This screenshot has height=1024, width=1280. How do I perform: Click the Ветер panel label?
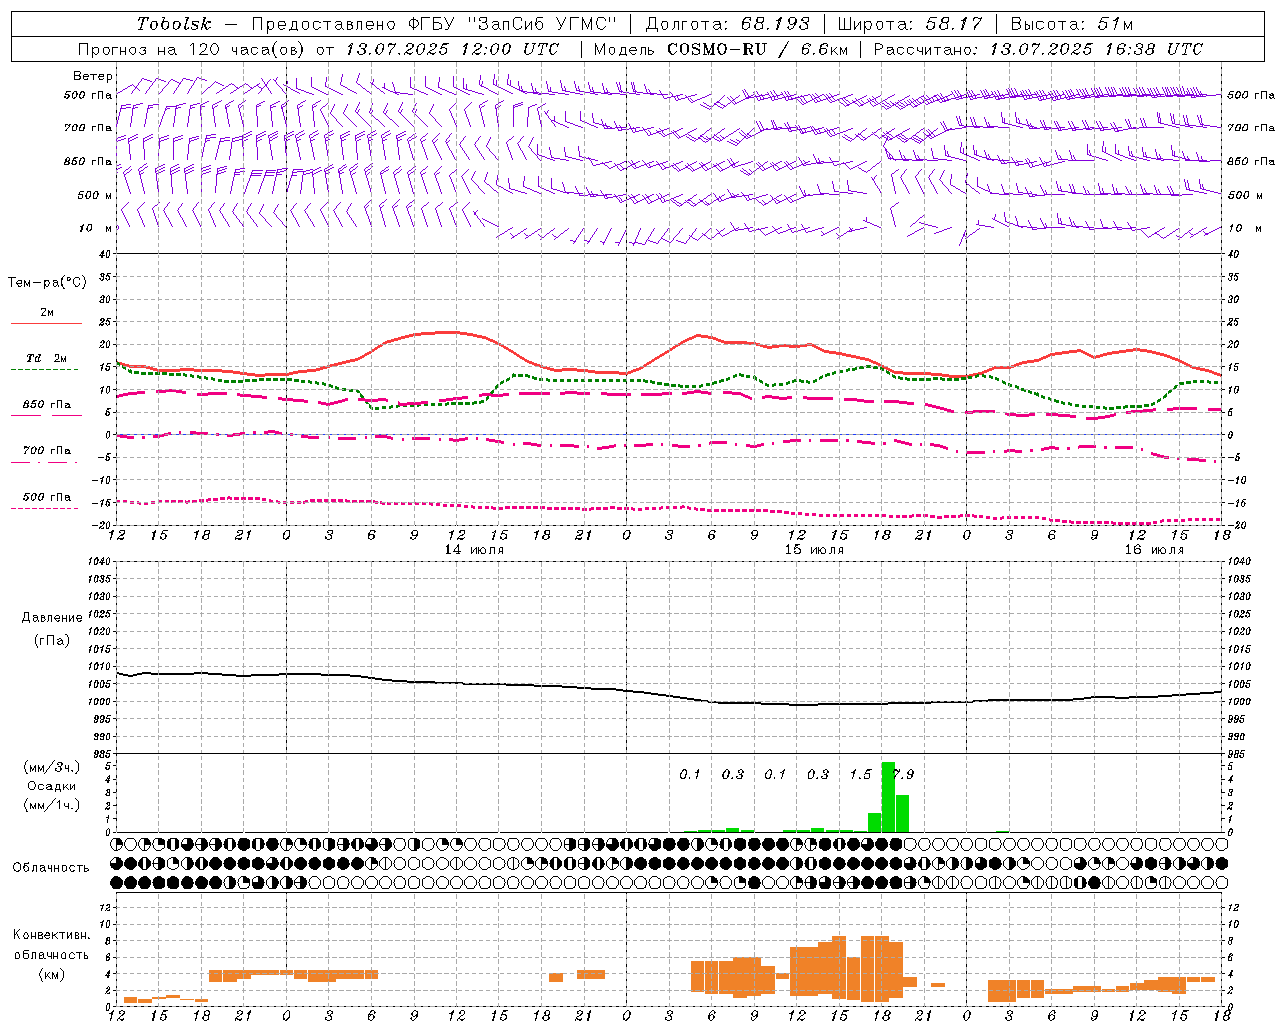(92, 76)
